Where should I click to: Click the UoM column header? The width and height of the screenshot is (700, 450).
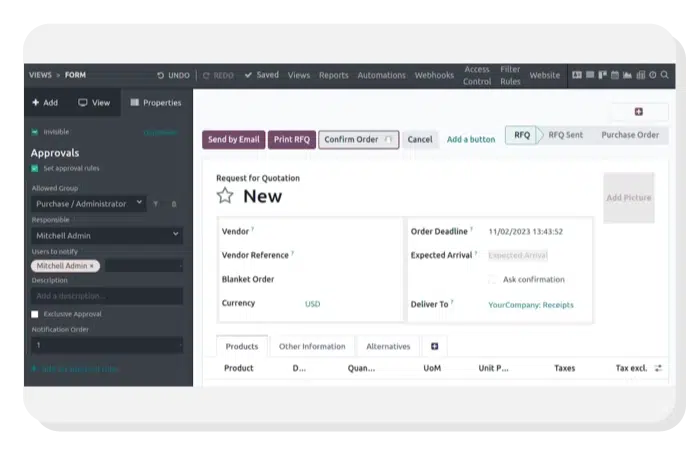(432, 368)
